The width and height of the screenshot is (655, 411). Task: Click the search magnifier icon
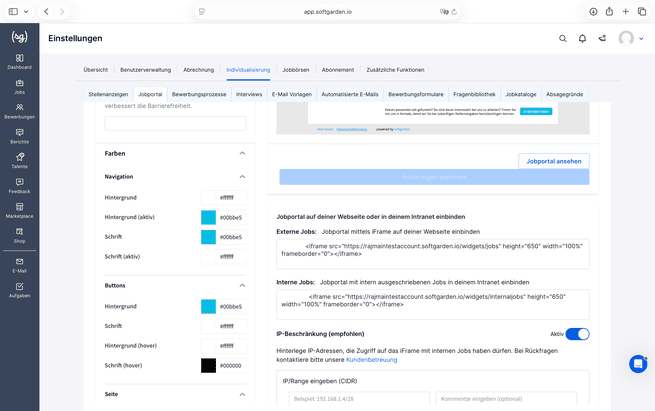point(563,38)
